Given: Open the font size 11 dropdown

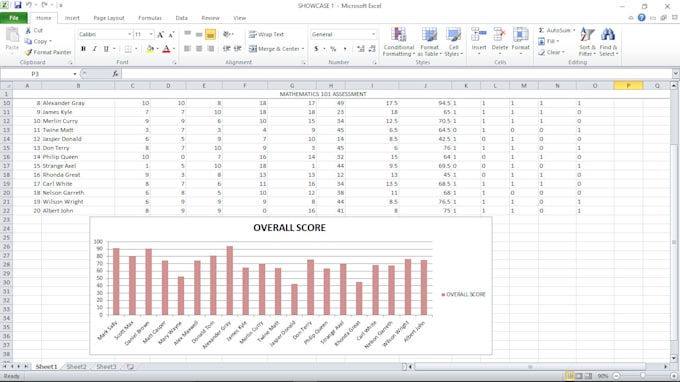Looking at the screenshot, I should 151,34.
